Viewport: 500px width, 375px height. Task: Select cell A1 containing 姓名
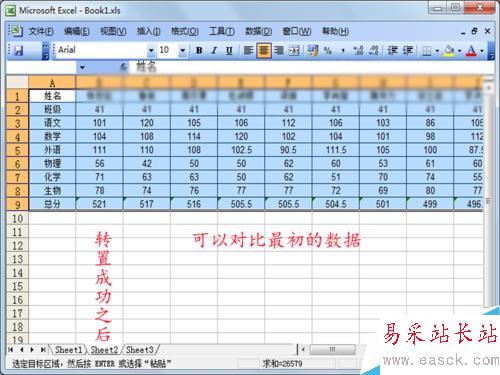click(x=52, y=96)
